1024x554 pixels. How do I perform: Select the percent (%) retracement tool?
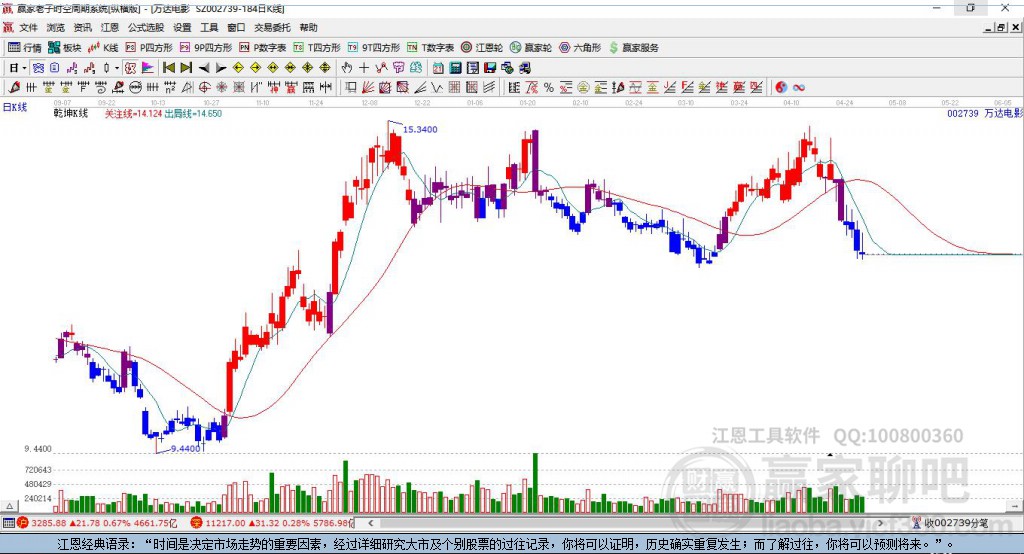click(549, 88)
